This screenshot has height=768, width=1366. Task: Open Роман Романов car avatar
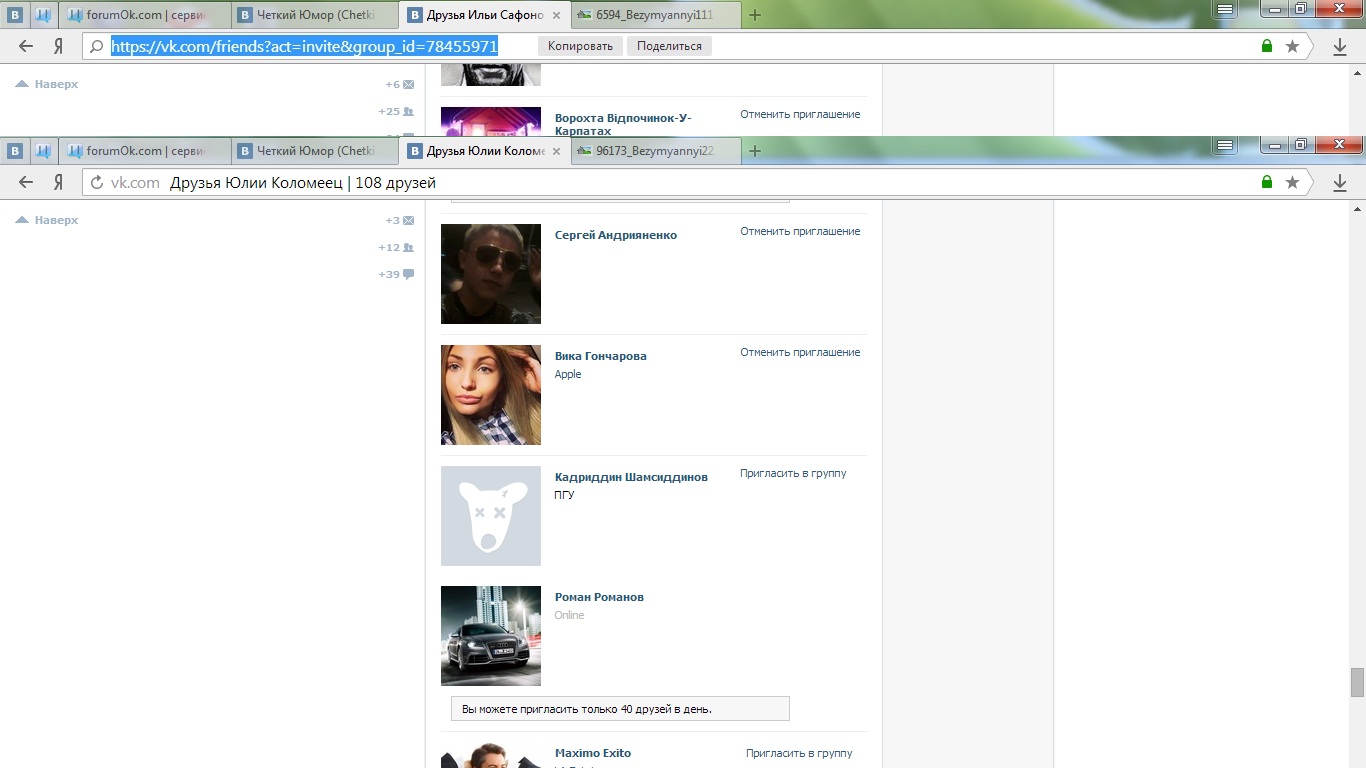click(x=491, y=636)
